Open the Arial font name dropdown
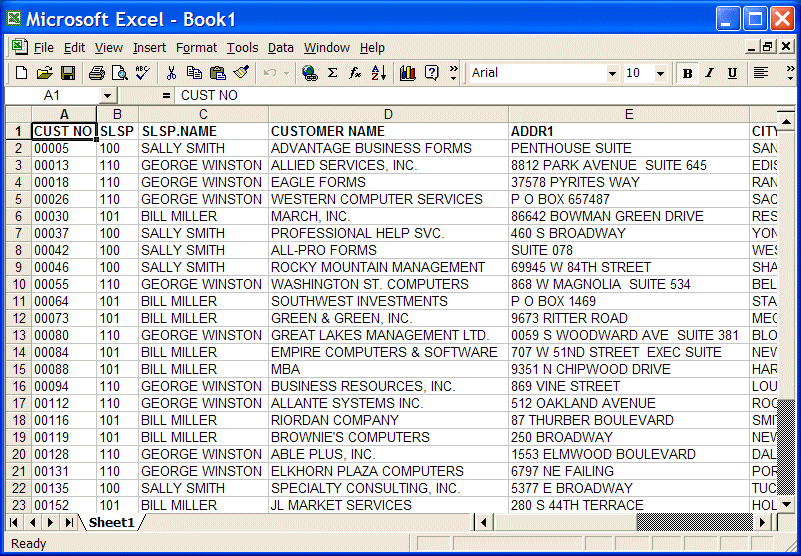The width and height of the screenshot is (801, 556). coord(612,73)
